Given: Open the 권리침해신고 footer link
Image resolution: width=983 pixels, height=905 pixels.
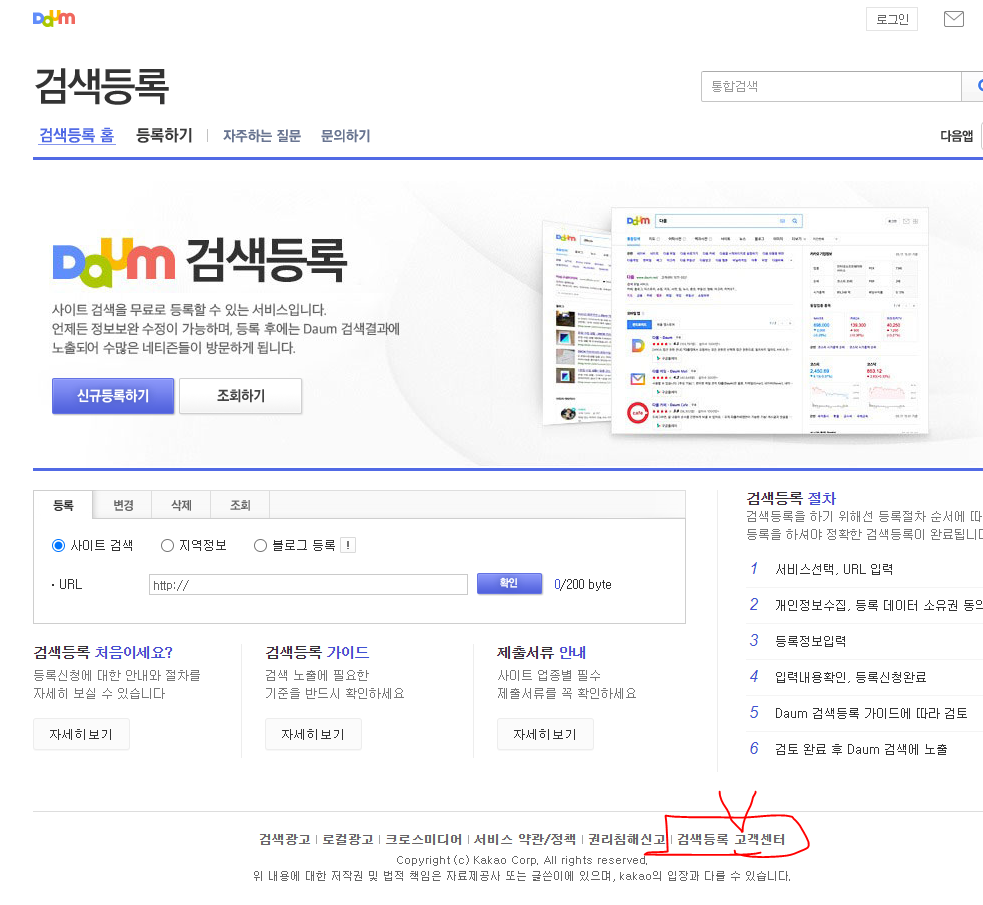Looking at the screenshot, I should coord(626,839).
